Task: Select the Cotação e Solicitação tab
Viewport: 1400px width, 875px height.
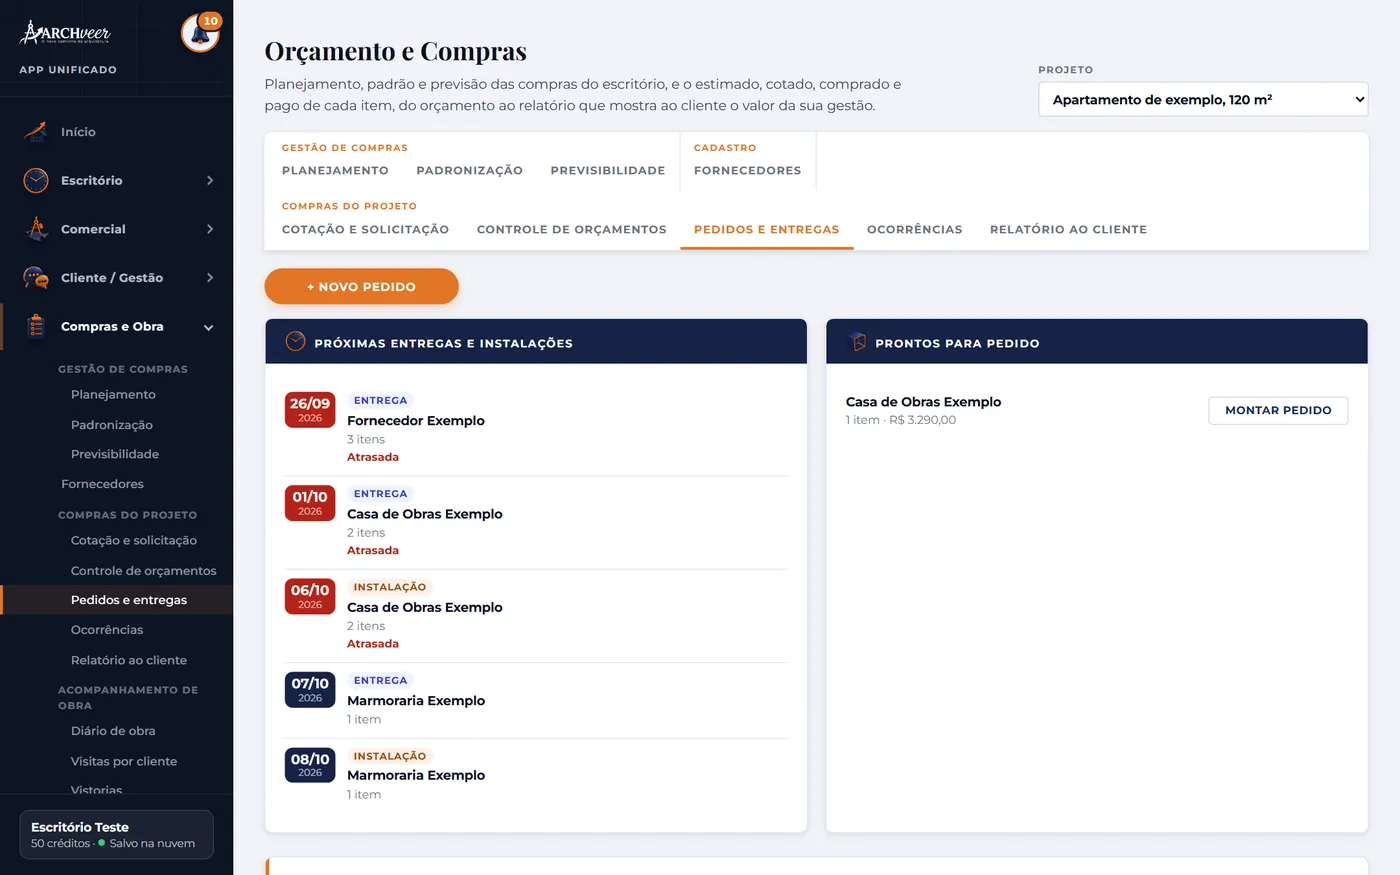Action: tap(366, 229)
